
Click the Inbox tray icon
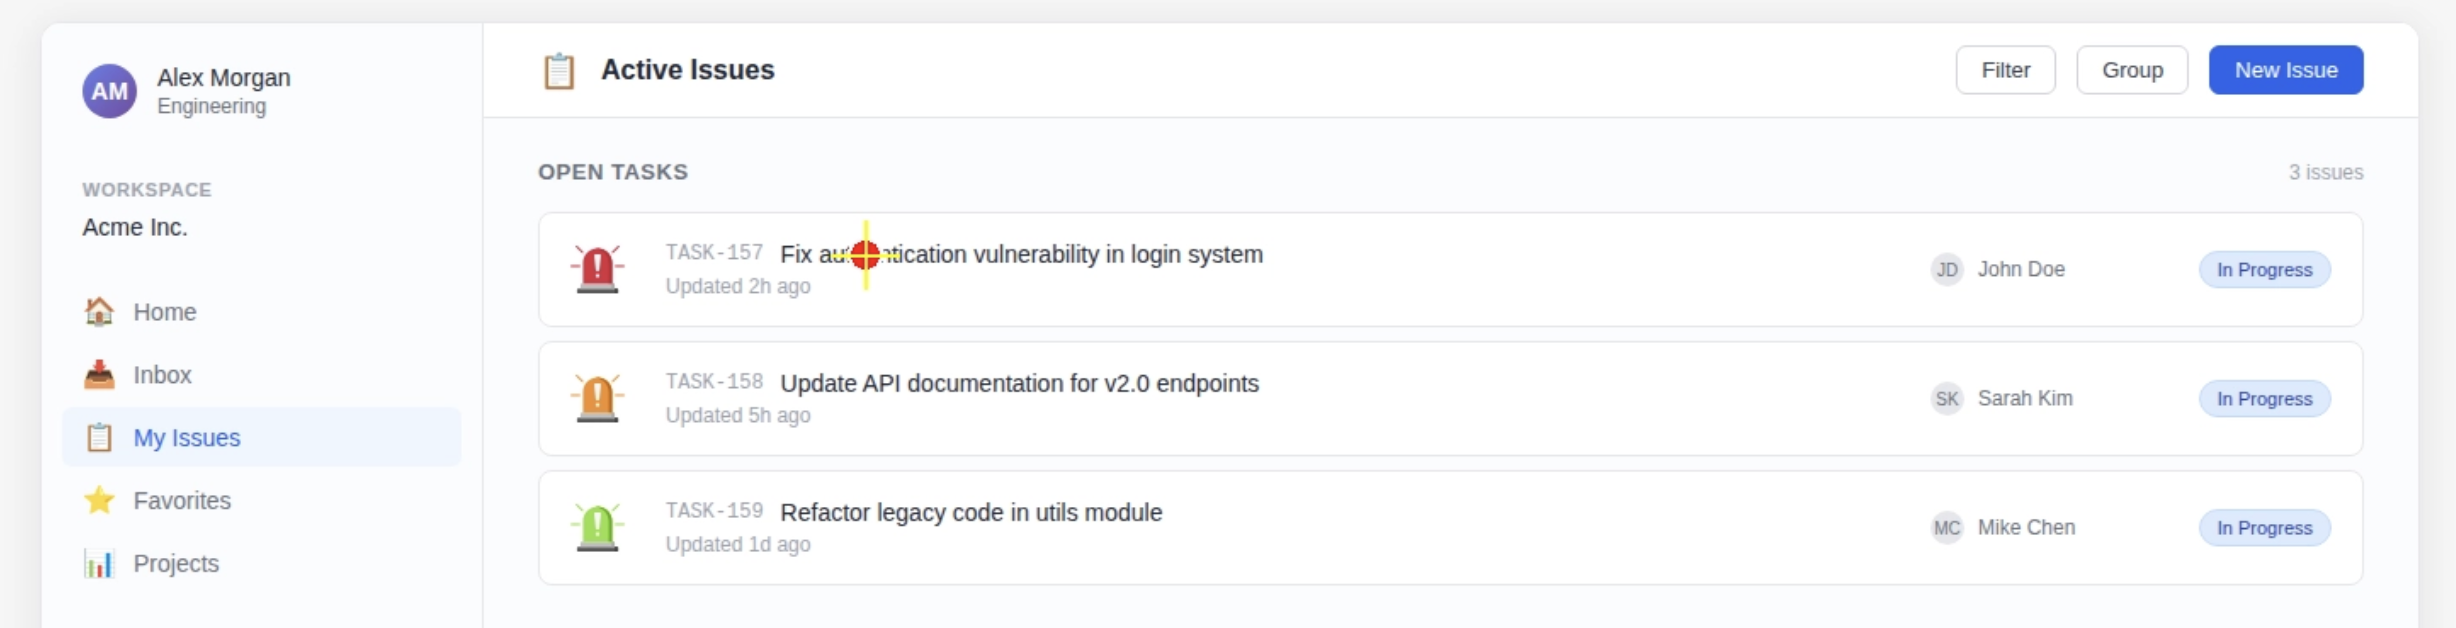click(x=99, y=375)
